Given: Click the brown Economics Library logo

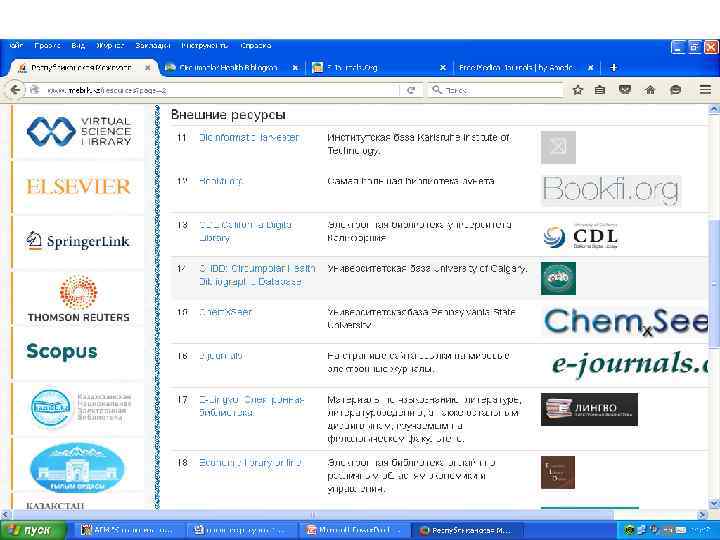Looking at the screenshot, I should pos(558,472).
